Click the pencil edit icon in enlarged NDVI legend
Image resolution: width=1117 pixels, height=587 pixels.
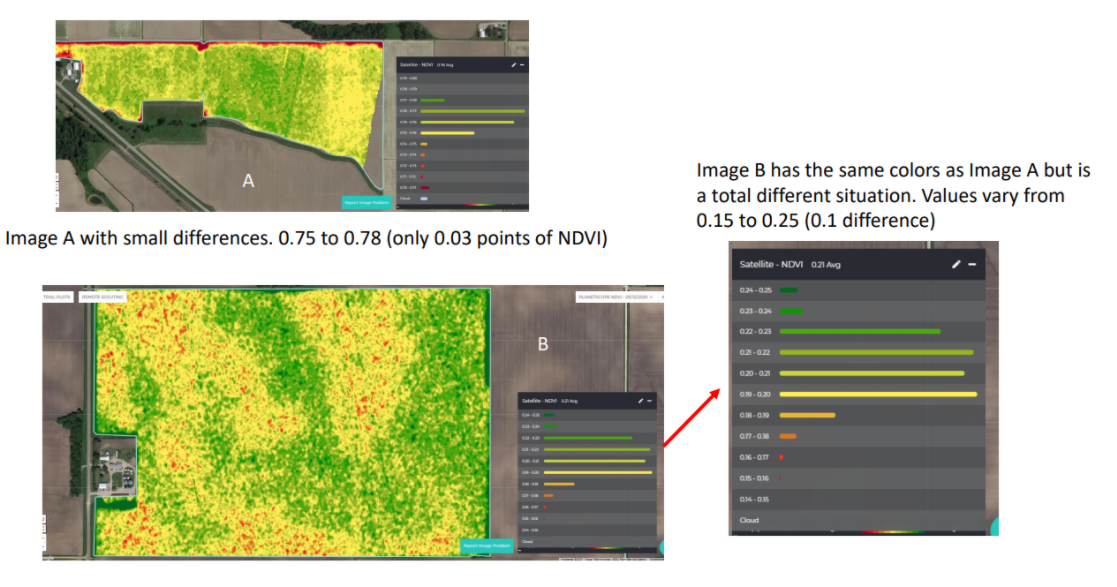[956, 264]
